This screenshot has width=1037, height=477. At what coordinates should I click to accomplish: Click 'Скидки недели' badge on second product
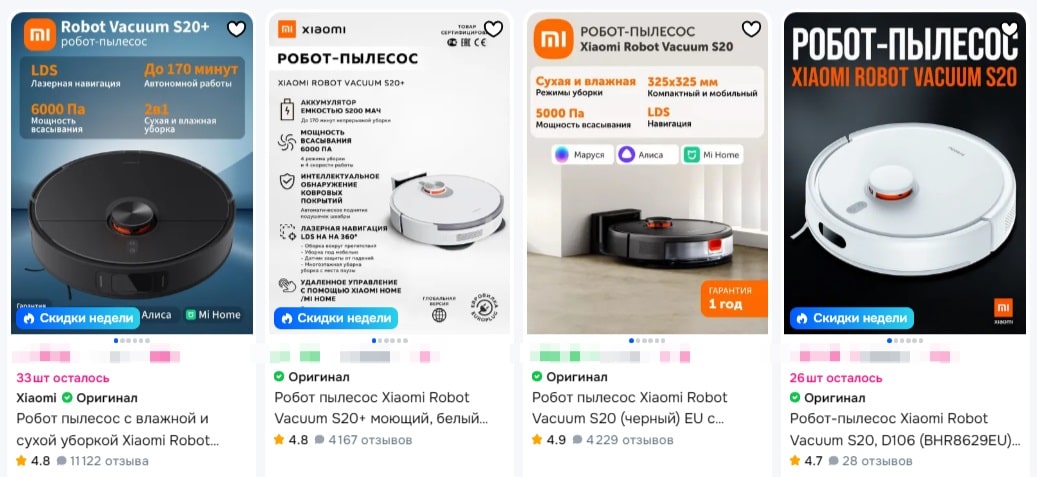click(x=336, y=318)
